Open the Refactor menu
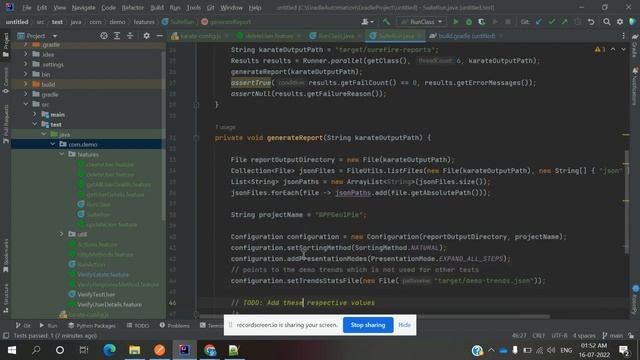 [x=133, y=8]
